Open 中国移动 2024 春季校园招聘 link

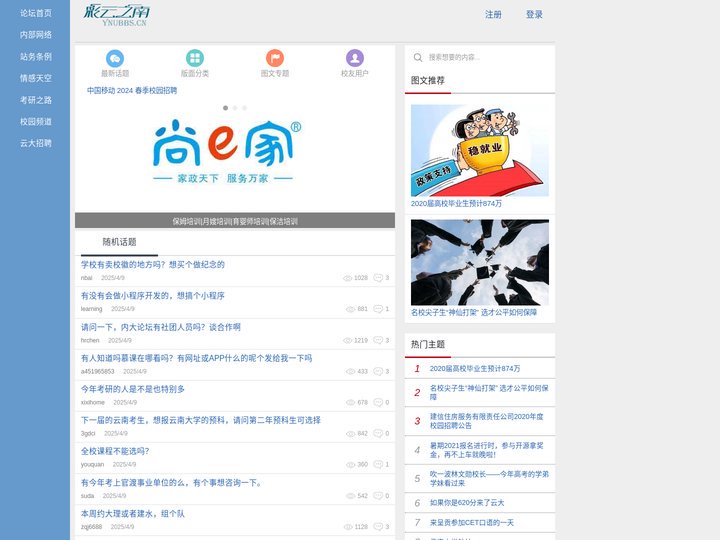click(x=132, y=90)
